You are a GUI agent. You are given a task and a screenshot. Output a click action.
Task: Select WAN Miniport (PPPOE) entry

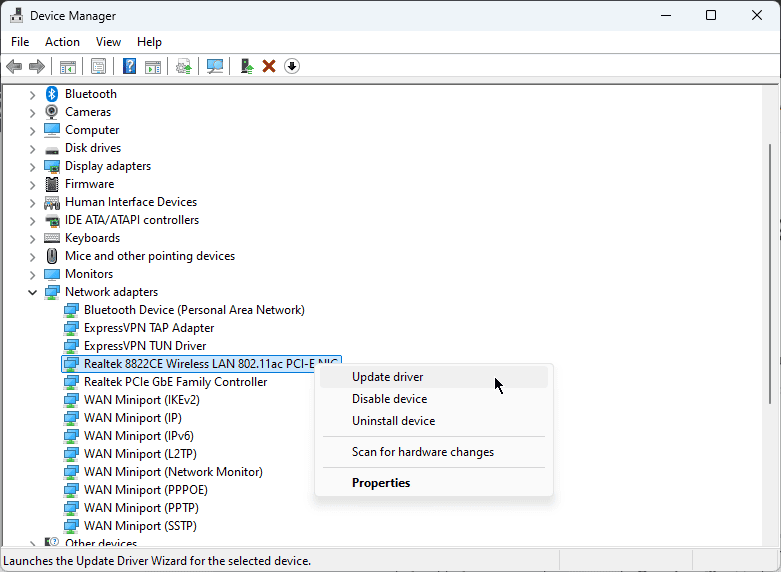[145, 490]
